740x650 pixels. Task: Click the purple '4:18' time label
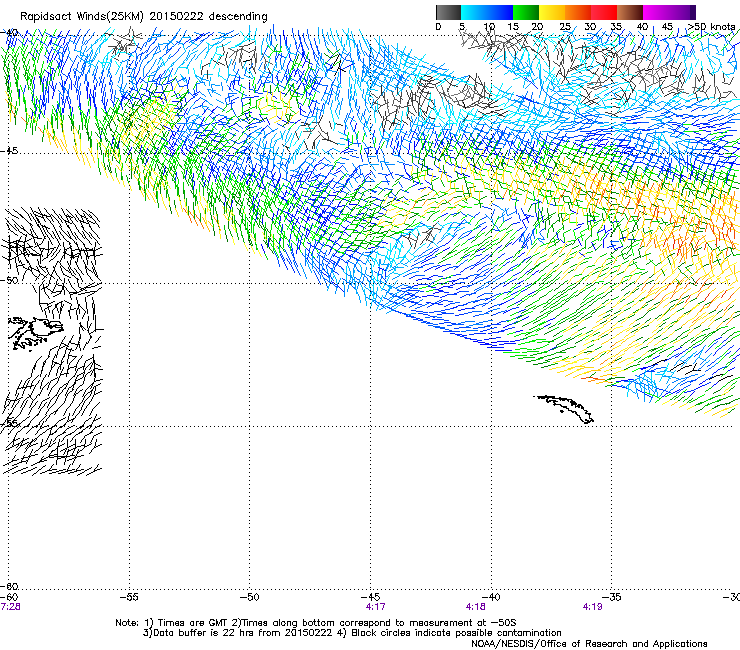pyautogui.click(x=475, y=607)
